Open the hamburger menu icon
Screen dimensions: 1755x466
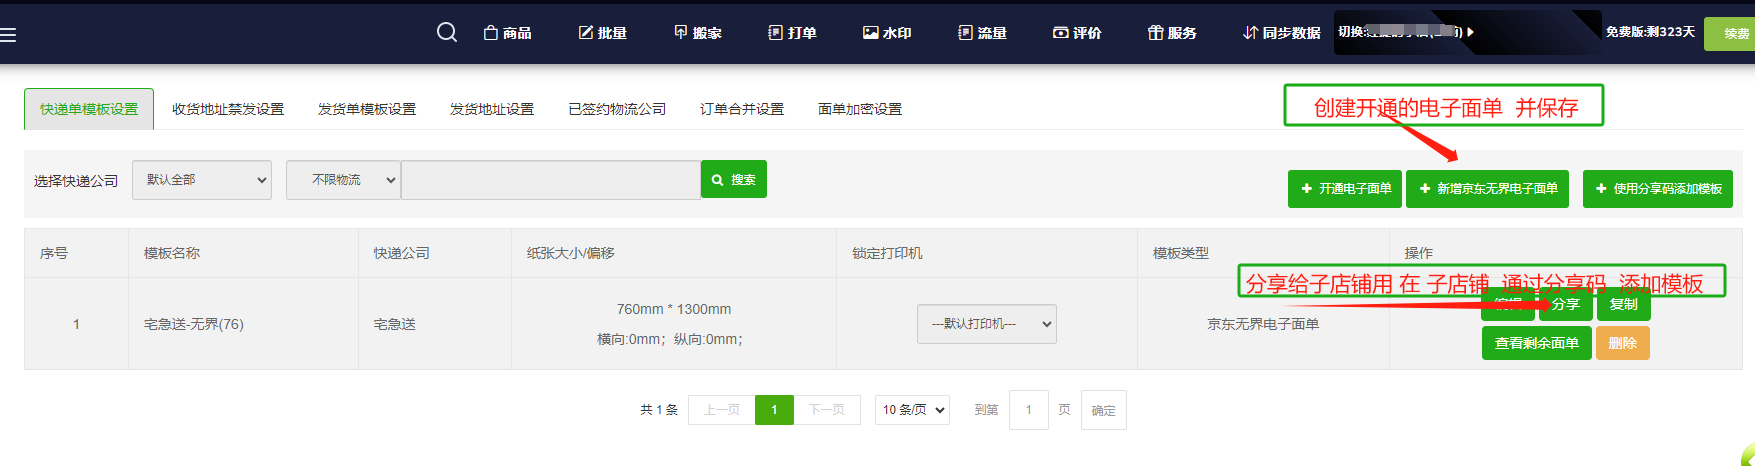click(9, 35)
